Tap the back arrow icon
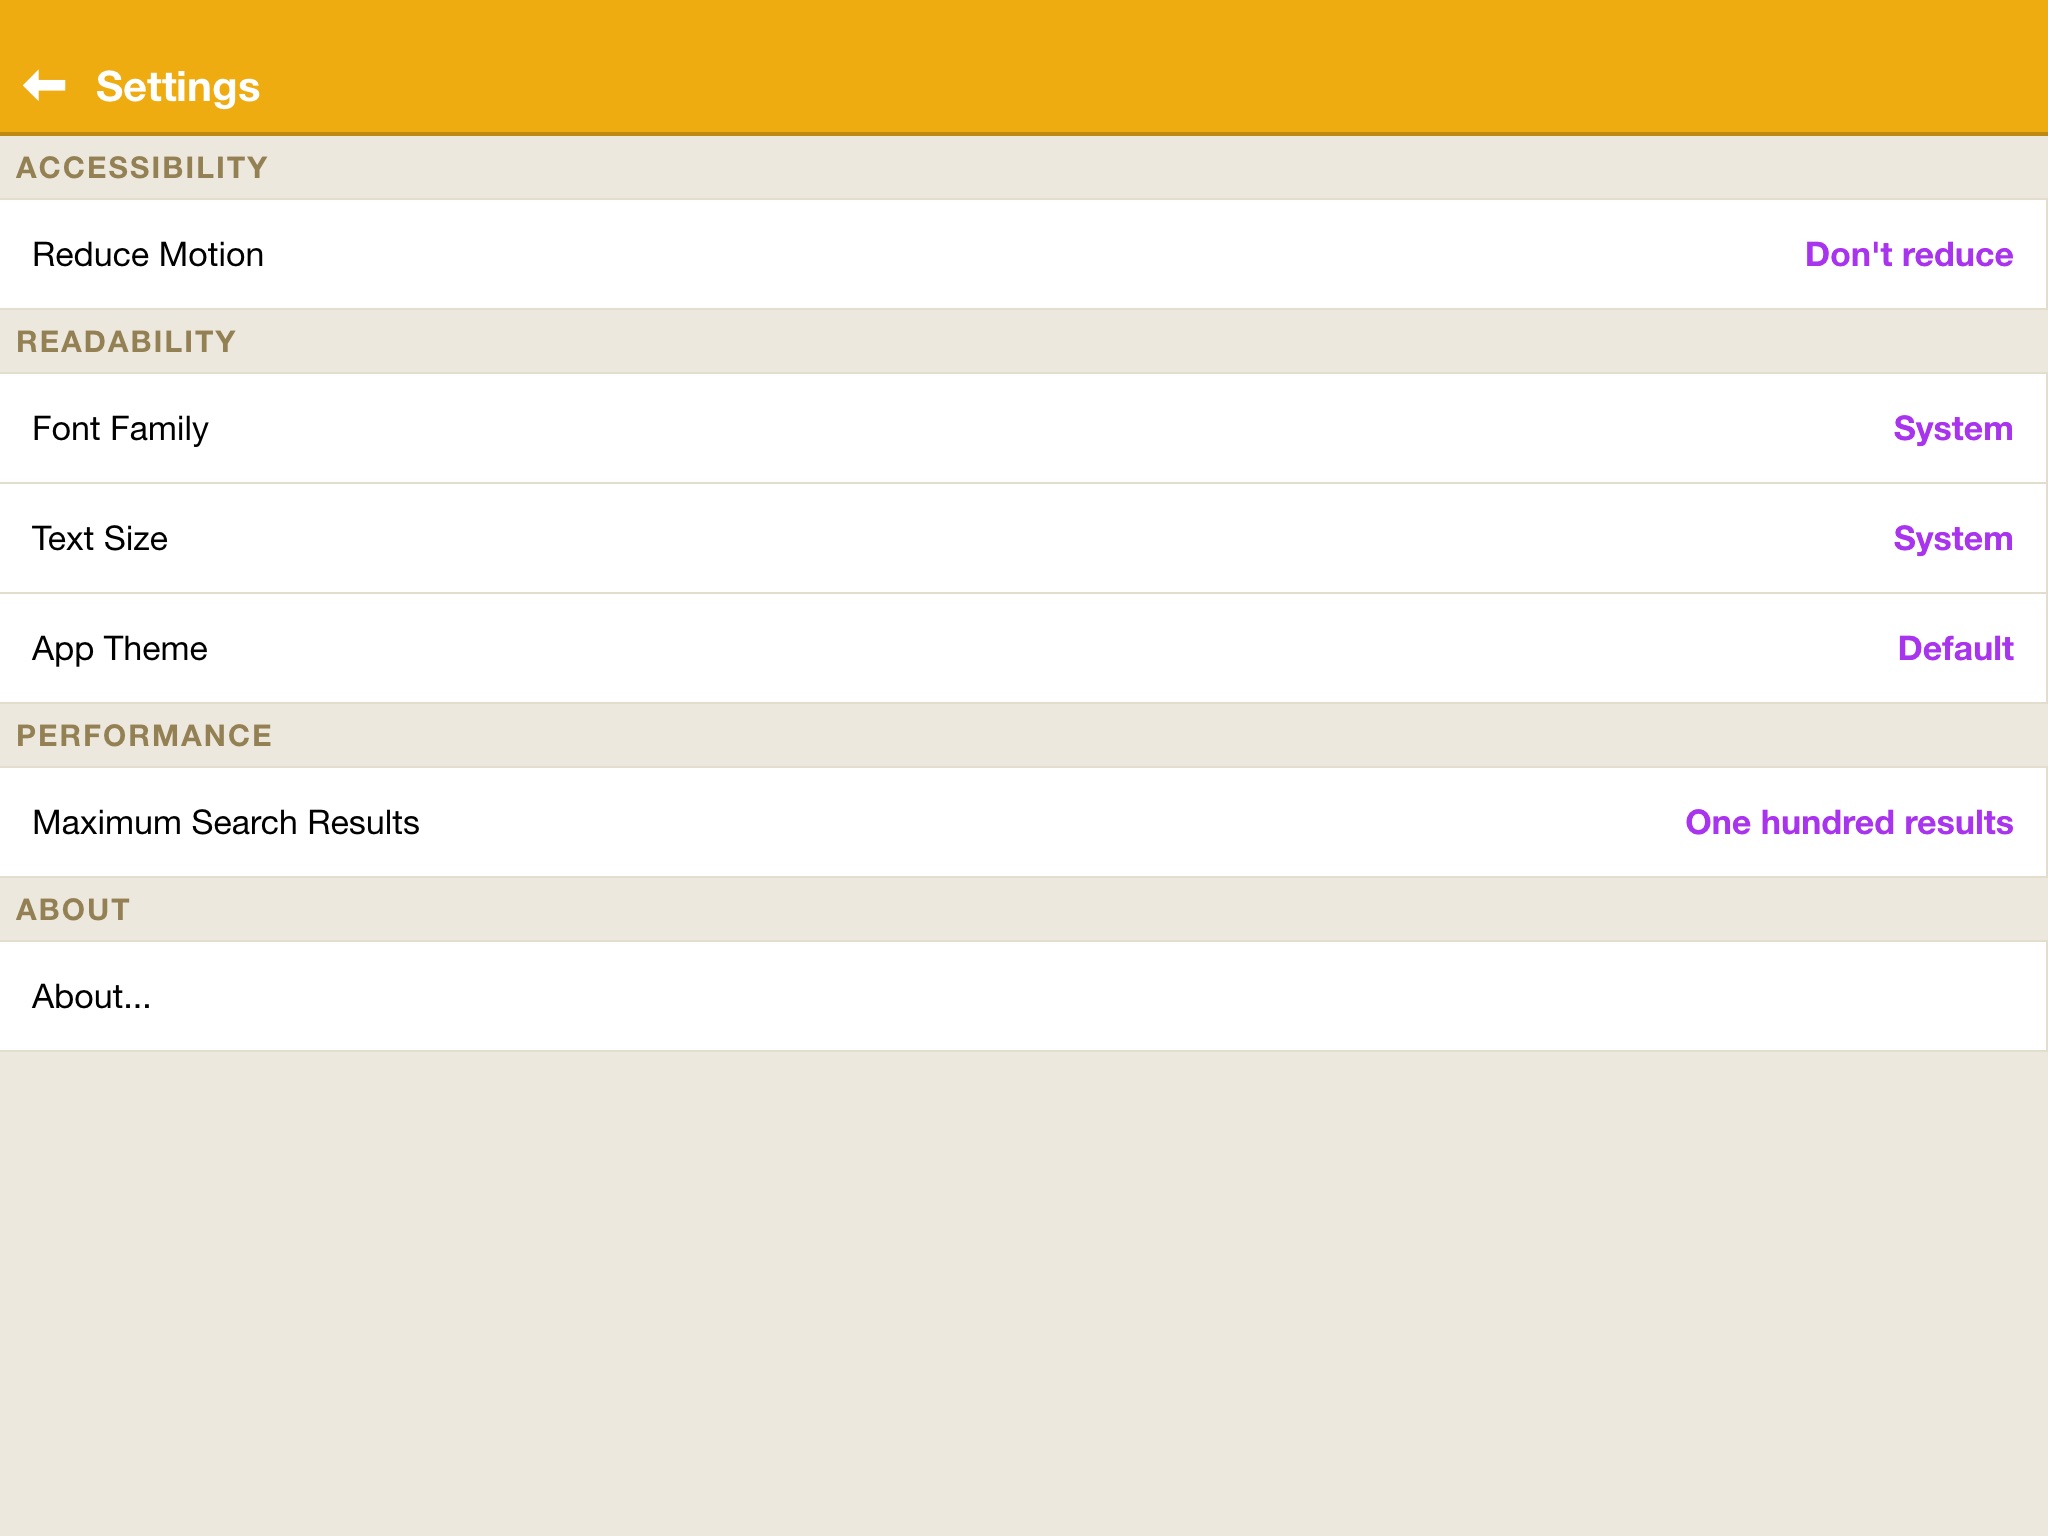Image resolution: width=2048 pixels, height=1536 pixels. 45,86
